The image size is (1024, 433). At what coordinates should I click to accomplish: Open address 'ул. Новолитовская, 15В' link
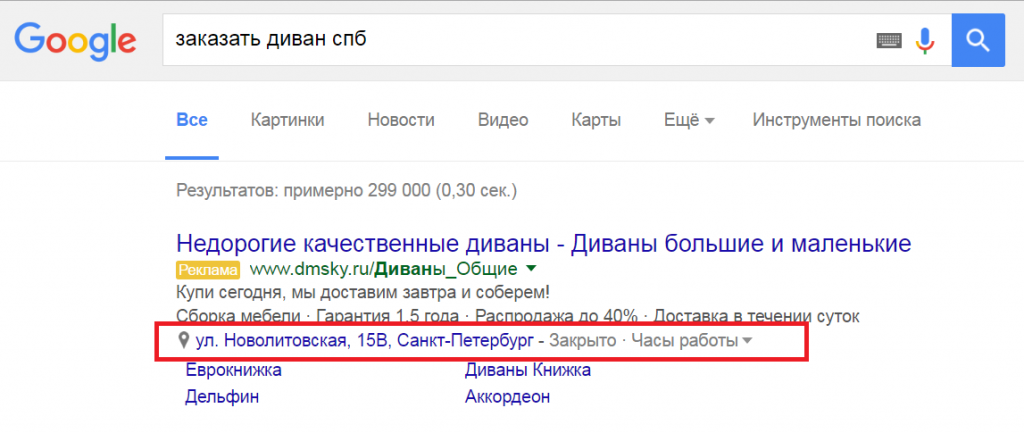[364, 340]
